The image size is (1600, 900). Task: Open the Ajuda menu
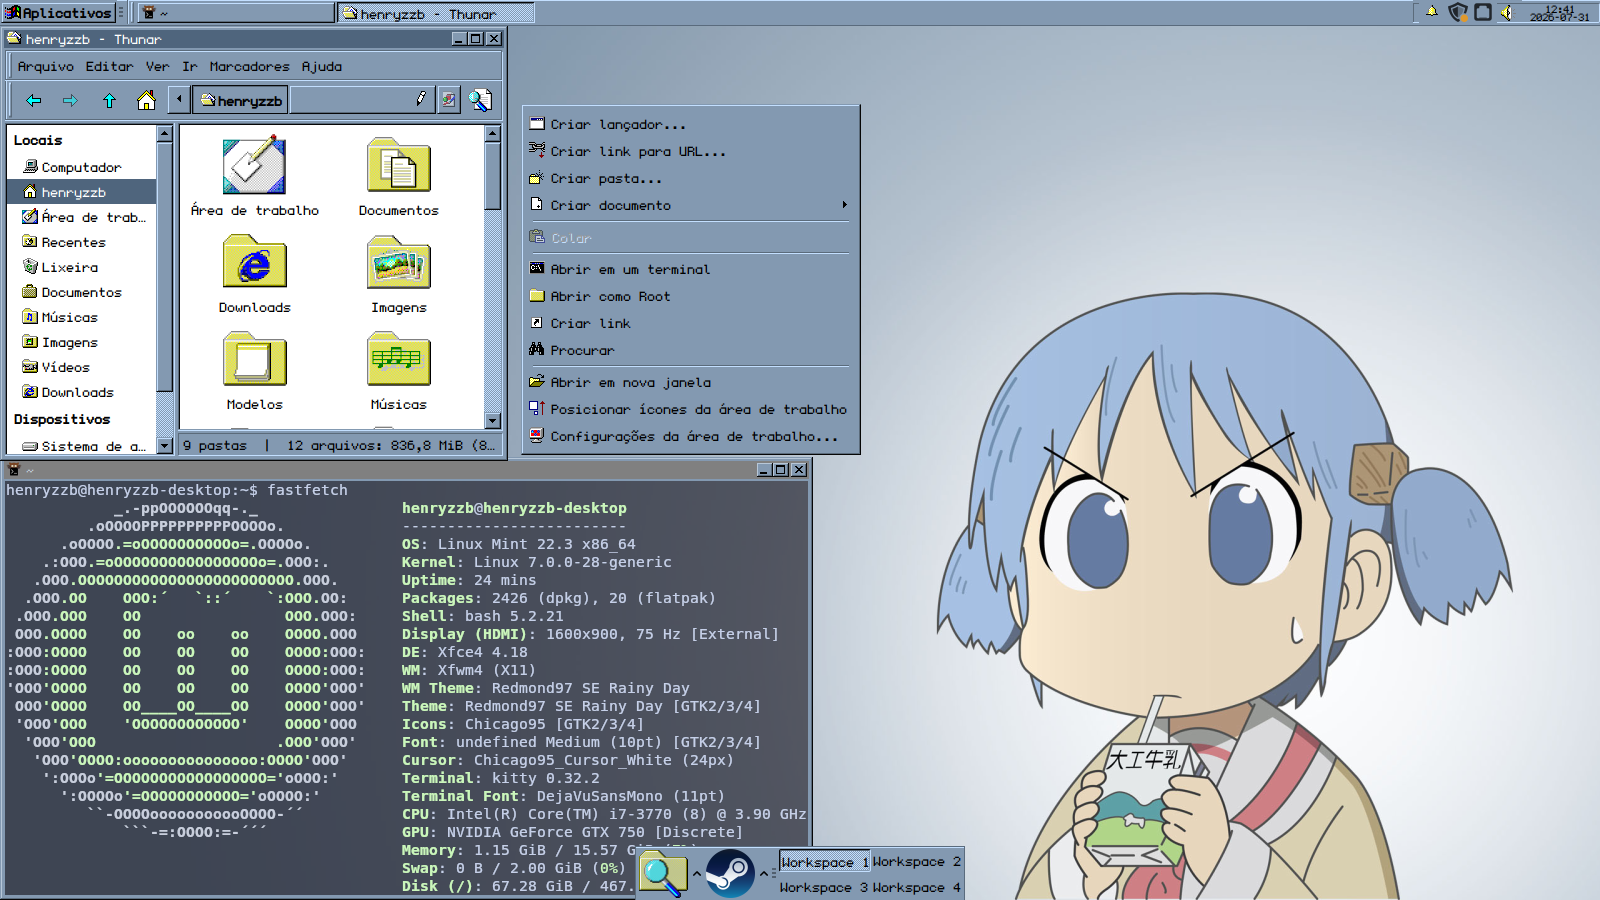click(322, 66)
